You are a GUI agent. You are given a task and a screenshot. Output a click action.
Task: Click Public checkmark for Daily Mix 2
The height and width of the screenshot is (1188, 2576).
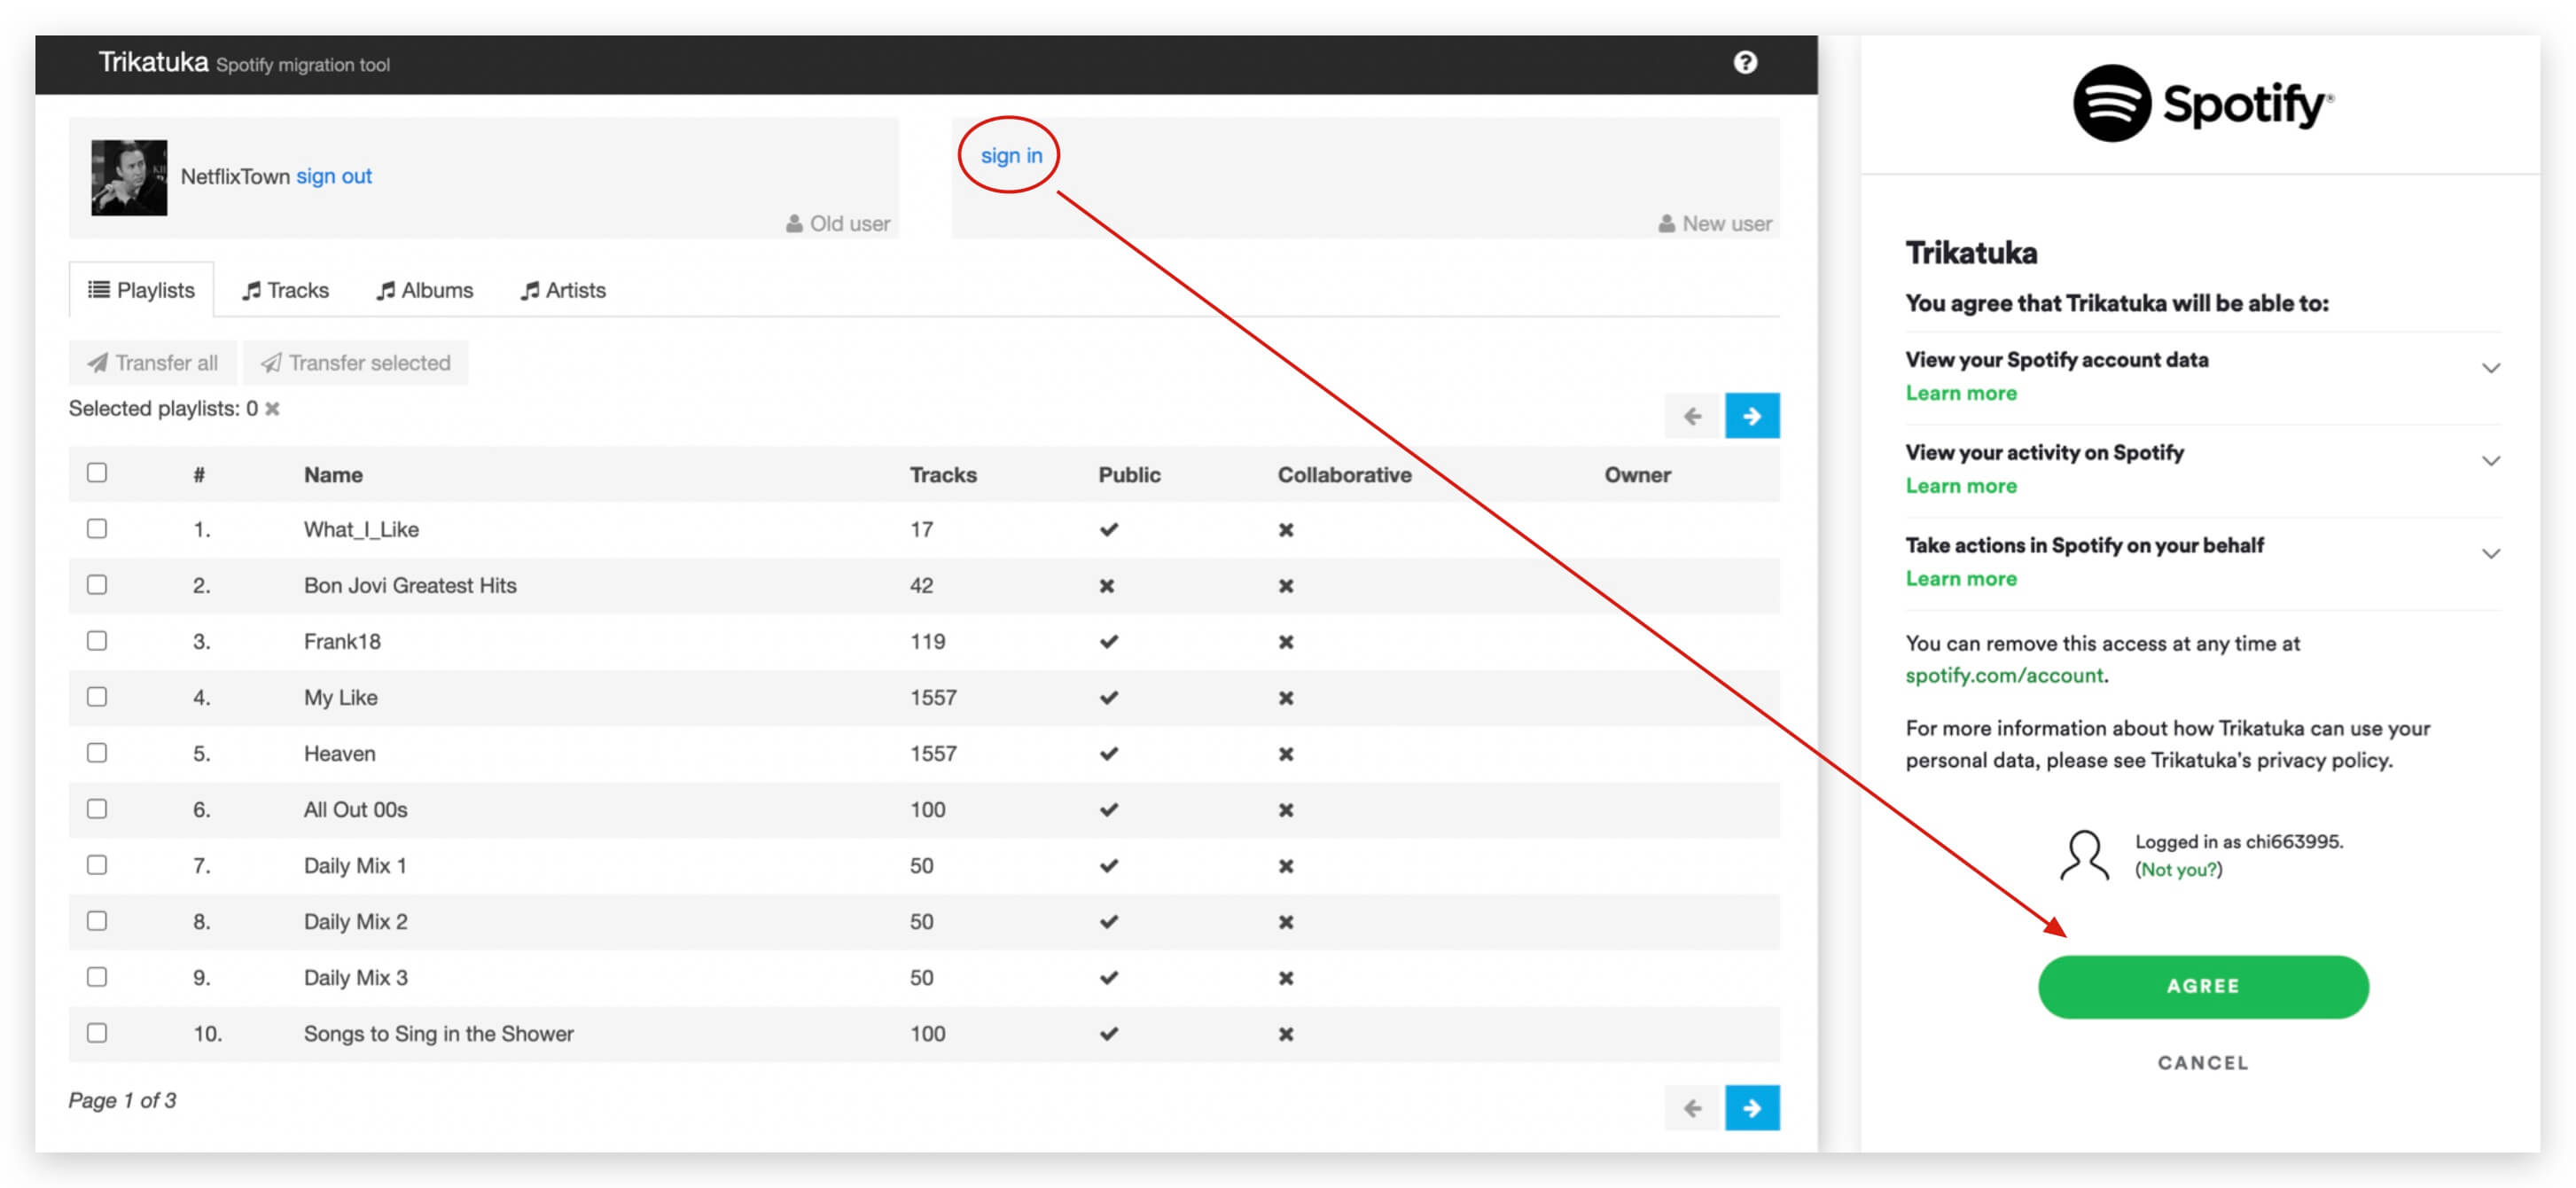(1108, 921)
